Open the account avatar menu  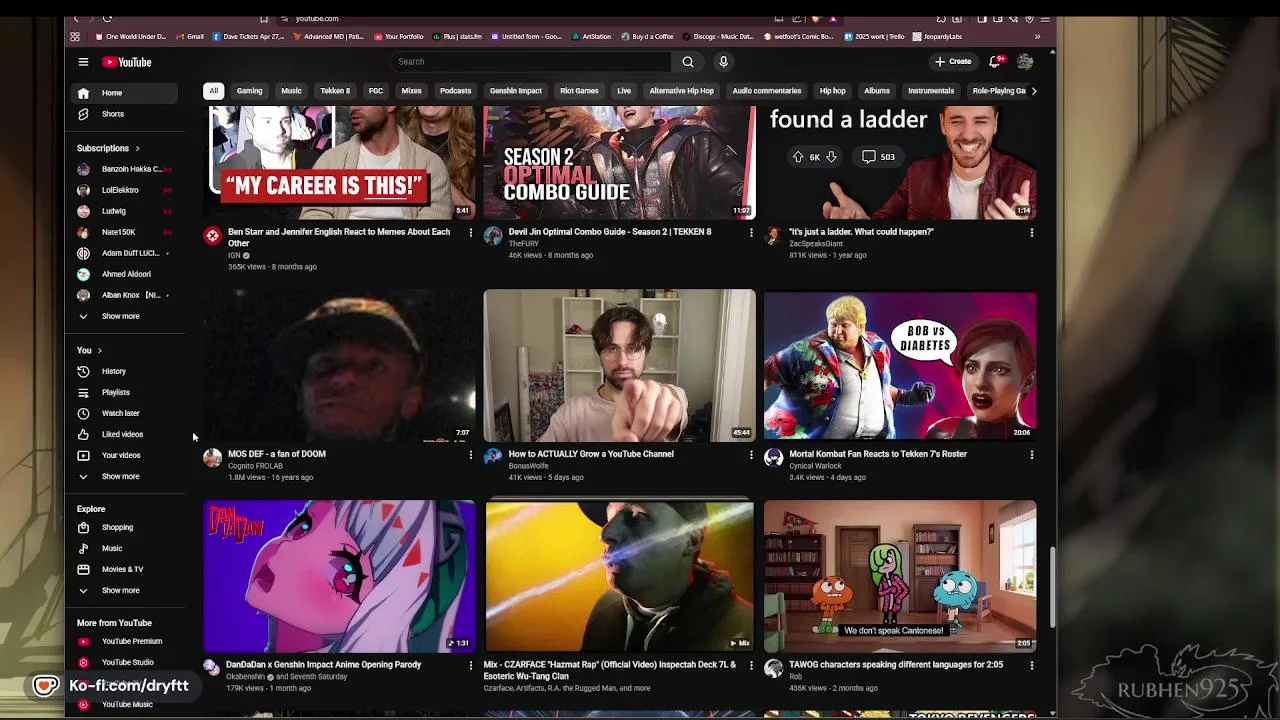1025,62
